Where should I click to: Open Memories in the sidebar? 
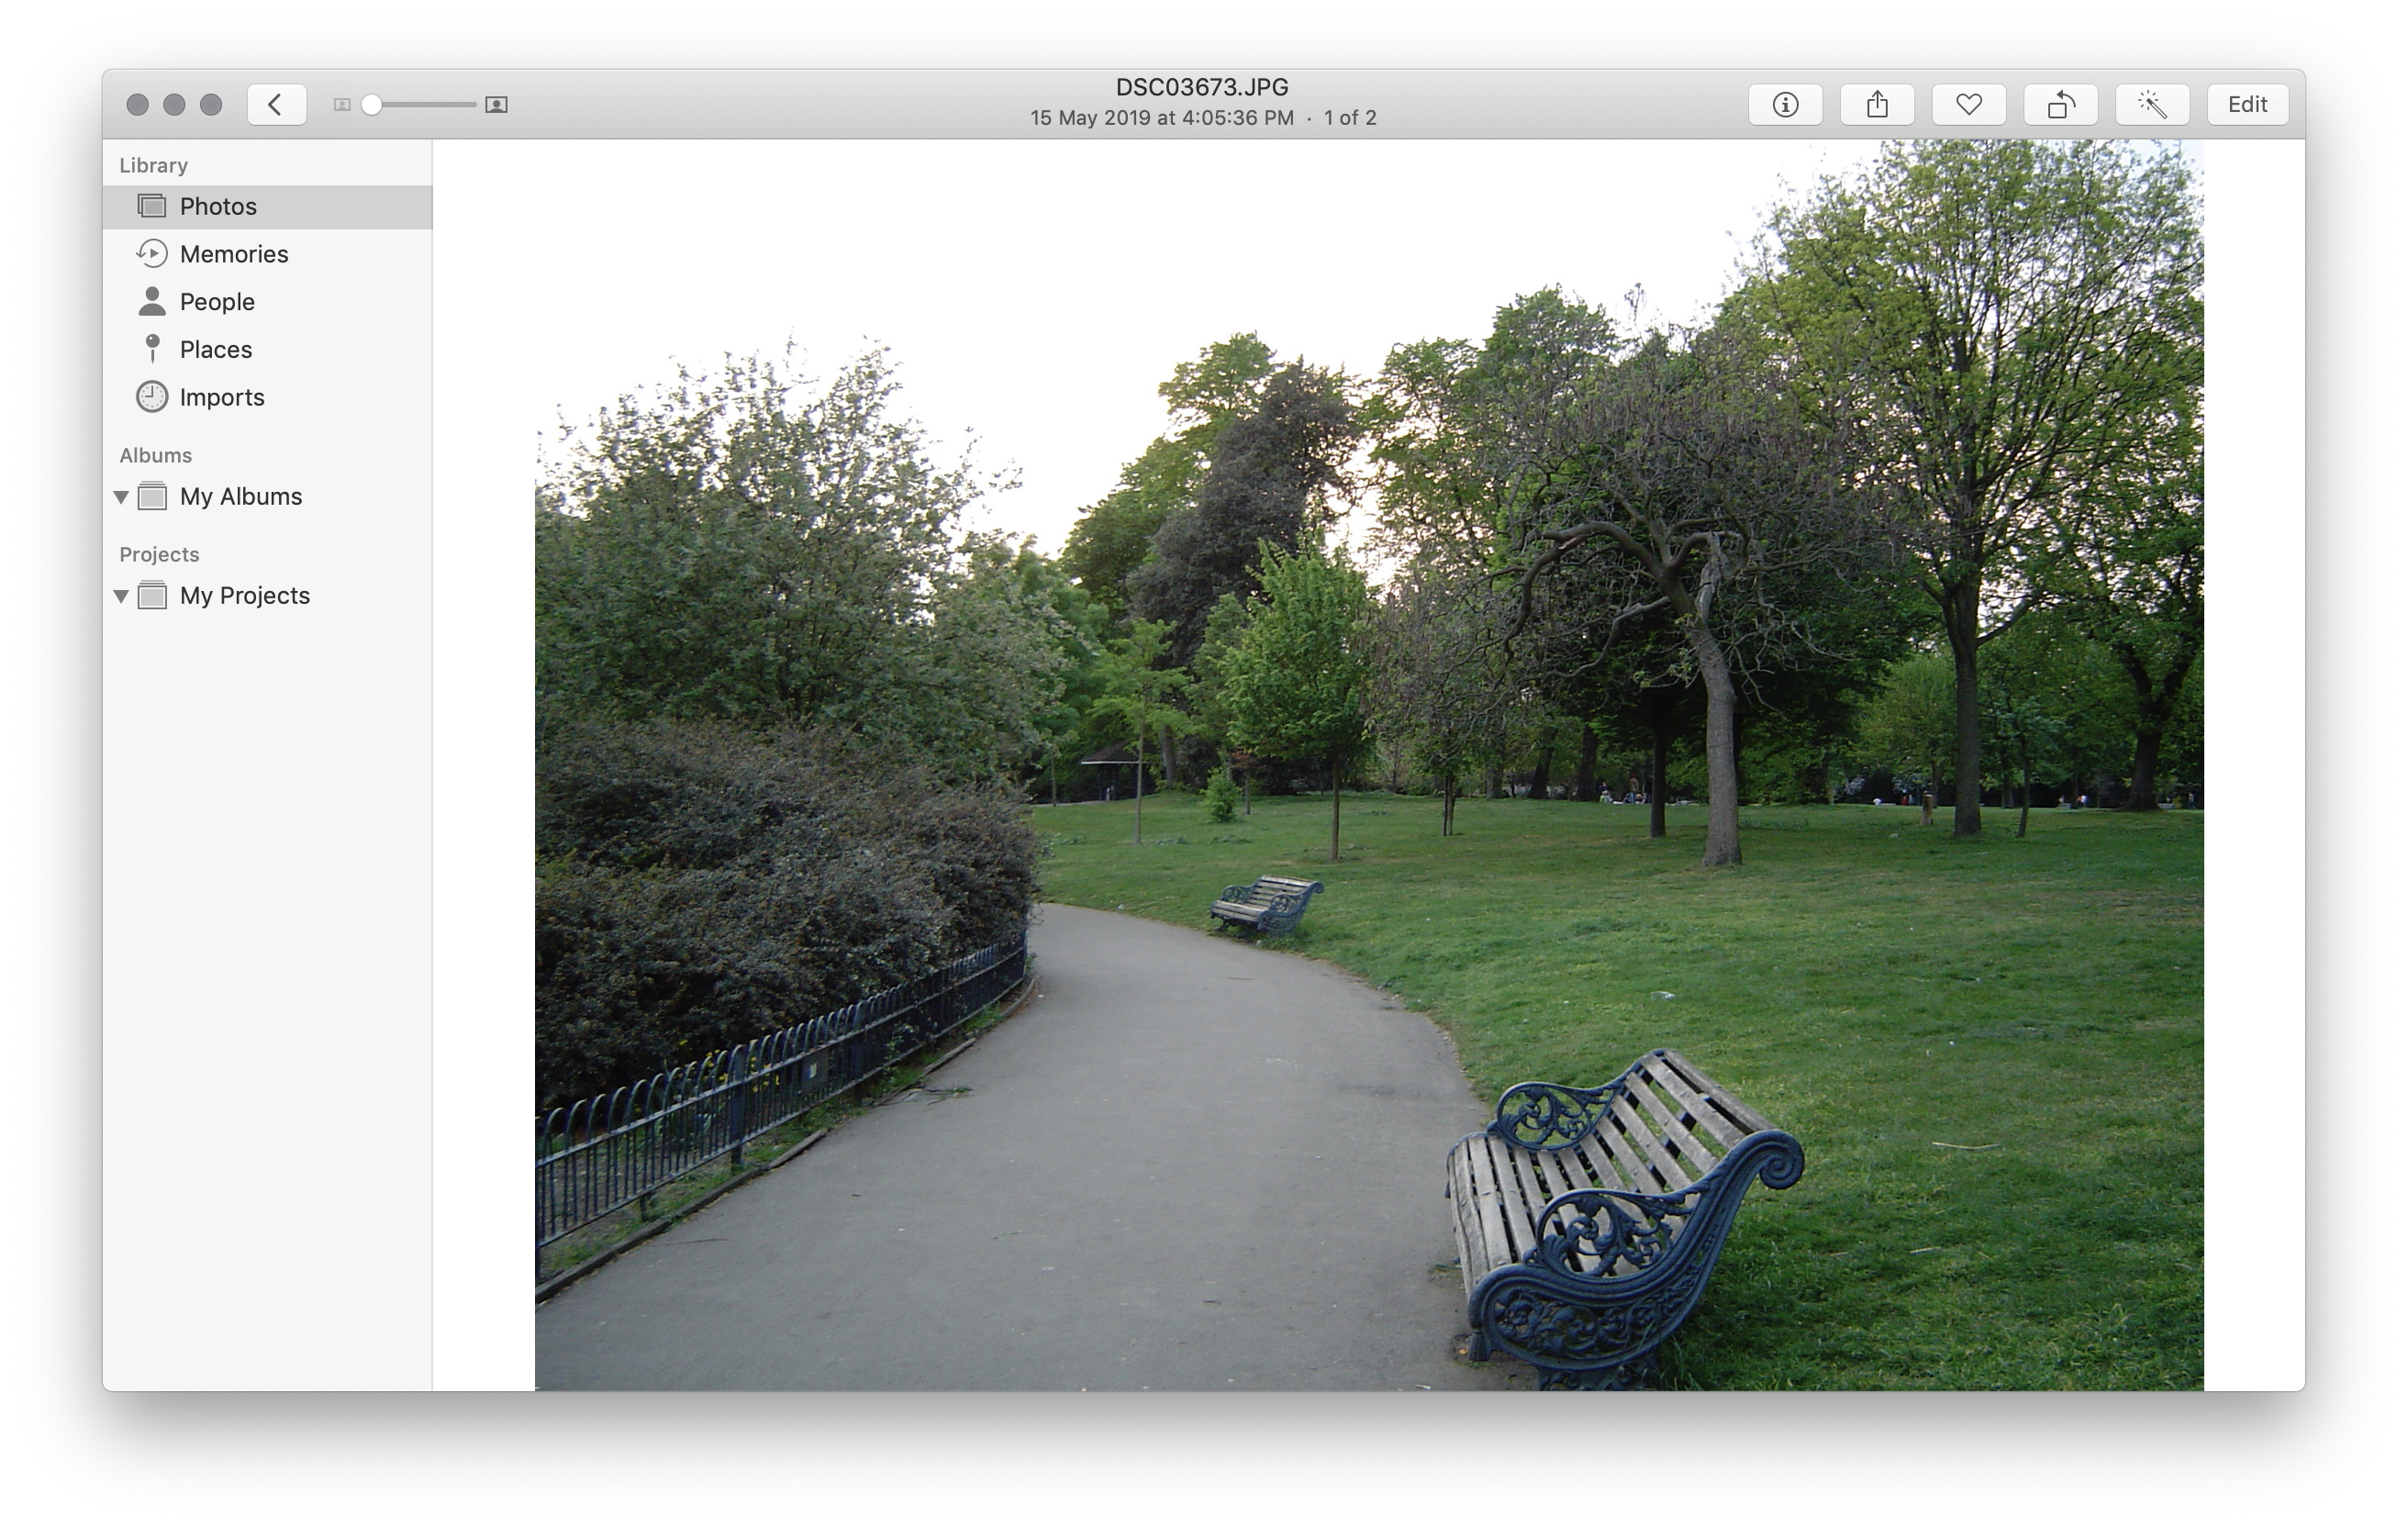233,254
